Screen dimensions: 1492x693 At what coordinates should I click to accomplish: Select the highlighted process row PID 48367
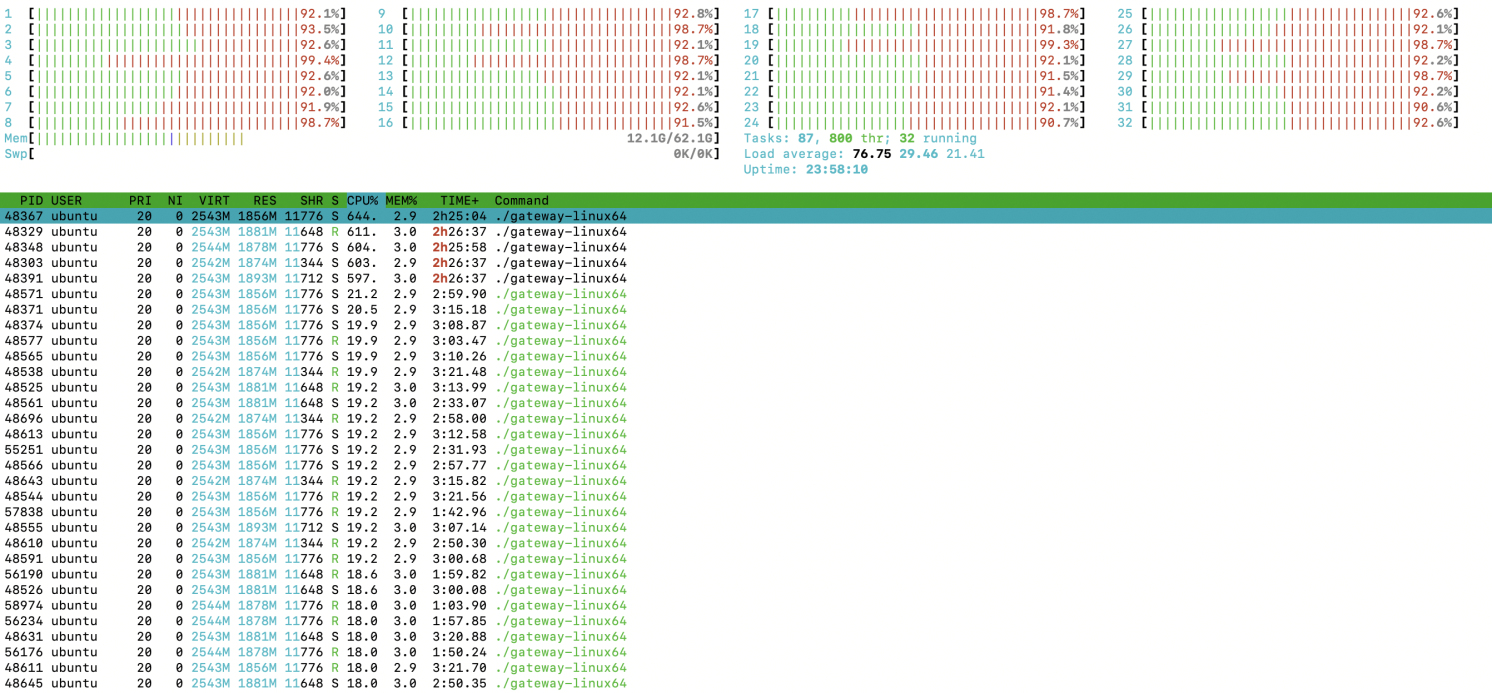click(746, 216)
